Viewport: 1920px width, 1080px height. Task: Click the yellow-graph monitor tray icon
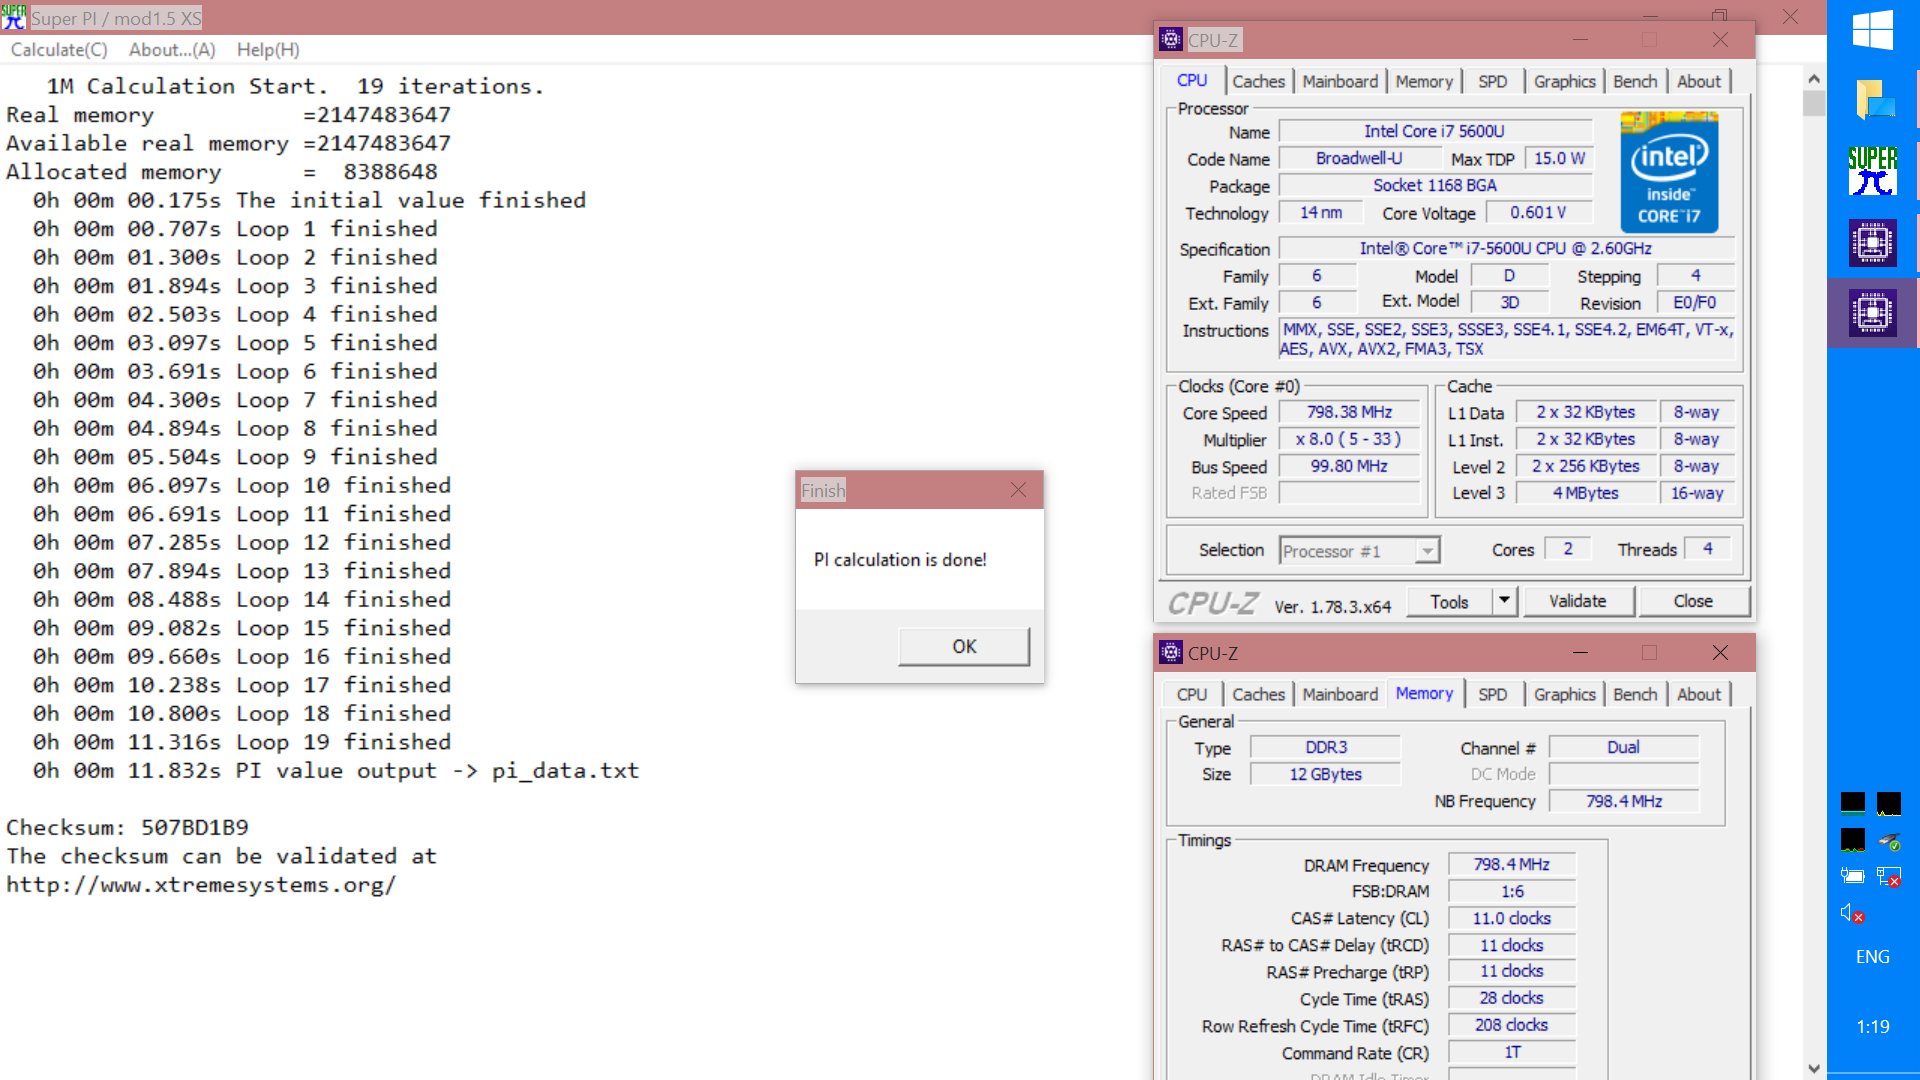click(1888, 803)
